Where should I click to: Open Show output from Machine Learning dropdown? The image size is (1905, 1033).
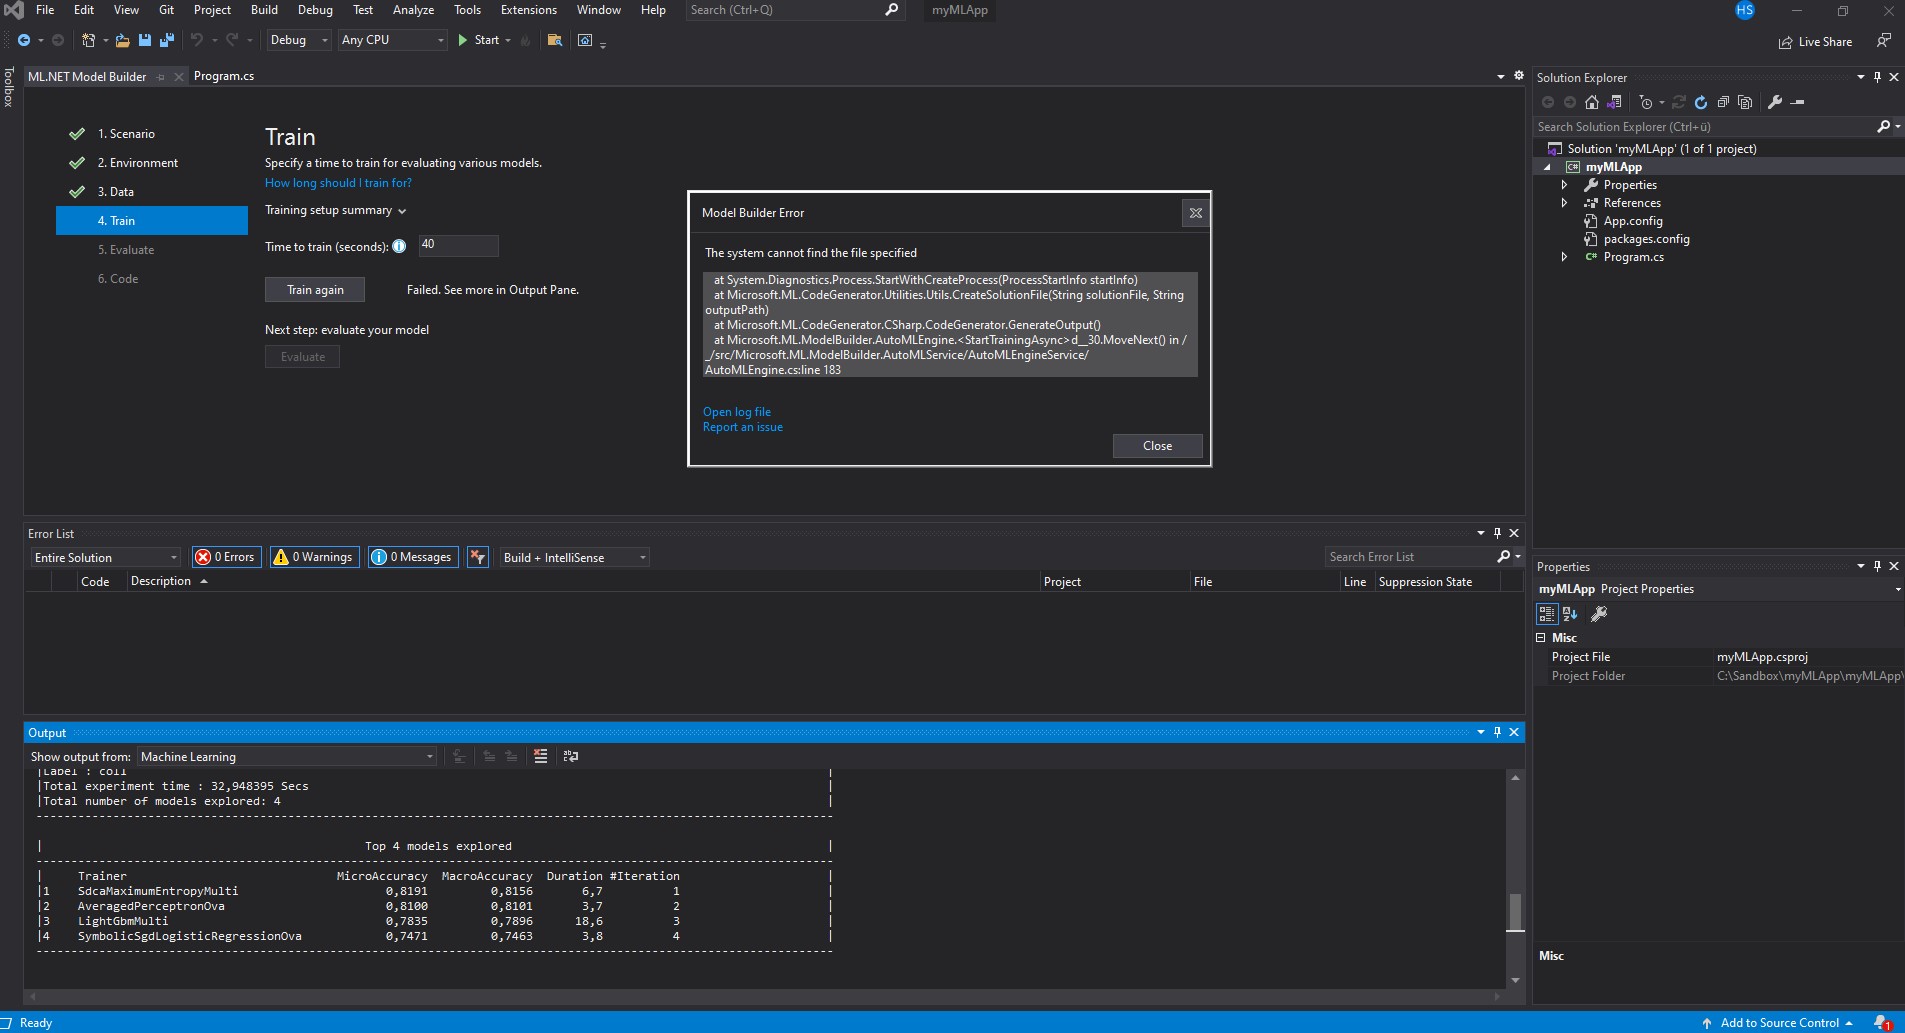coord(287,757)
